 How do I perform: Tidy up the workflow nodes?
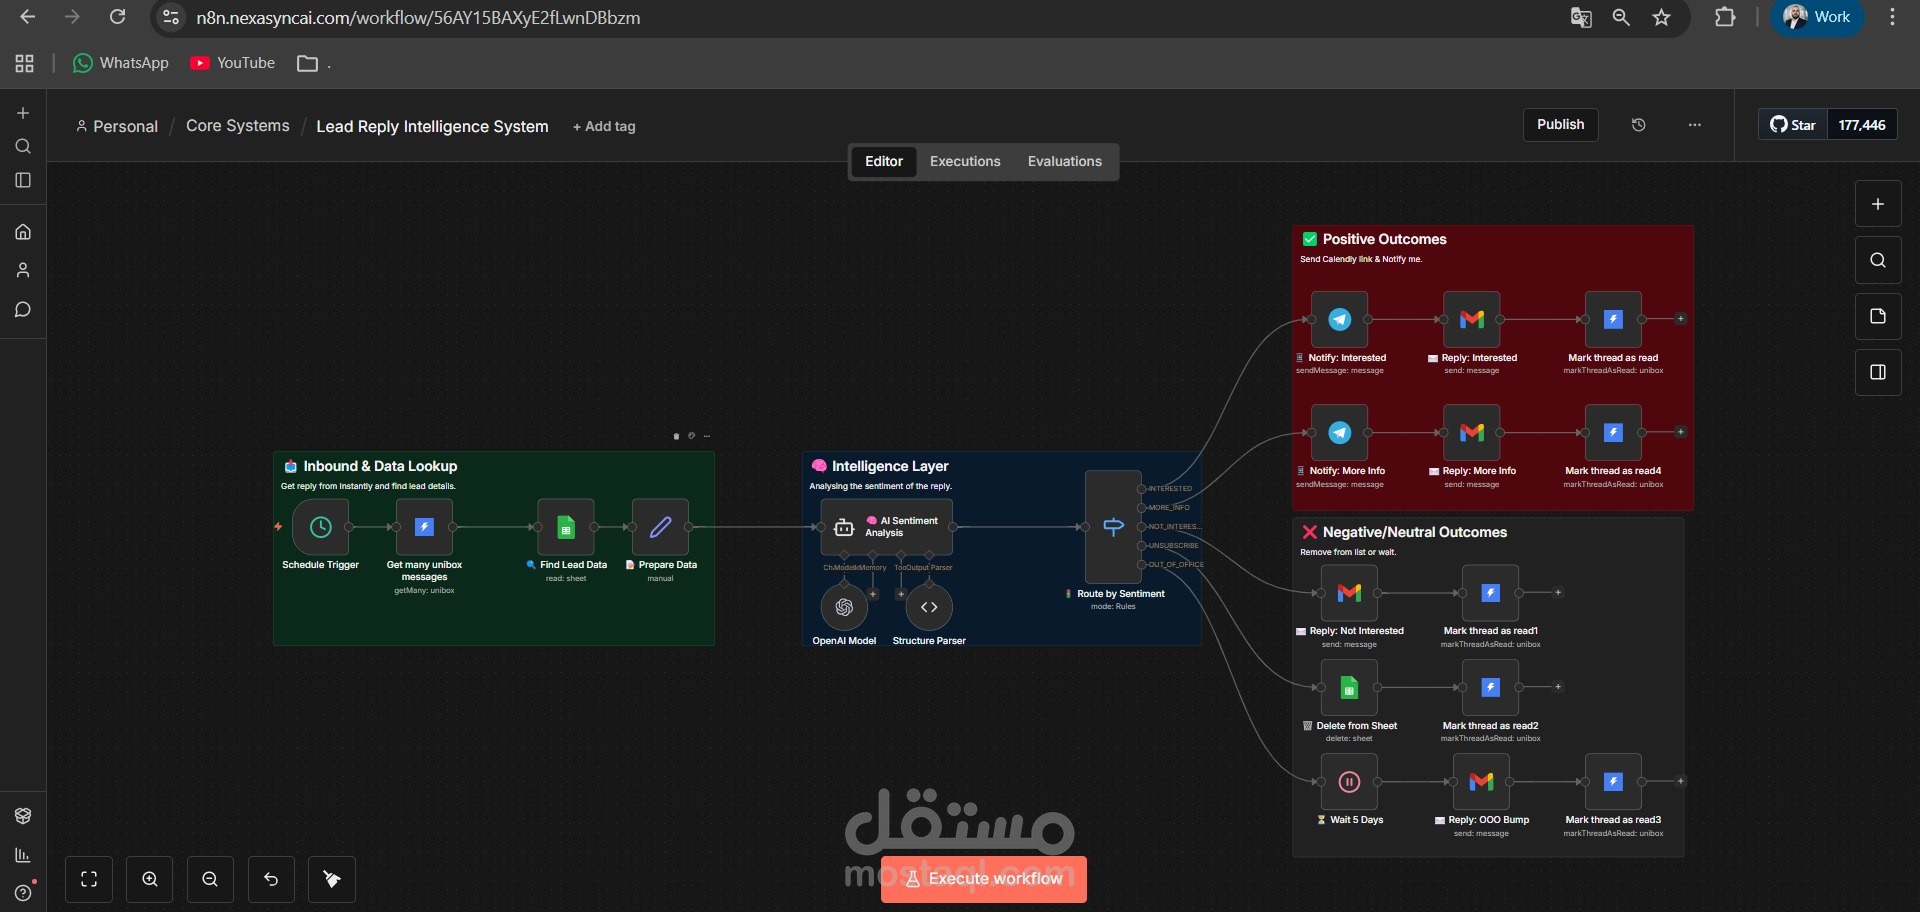pyautogui.click(x=332, y=879)
